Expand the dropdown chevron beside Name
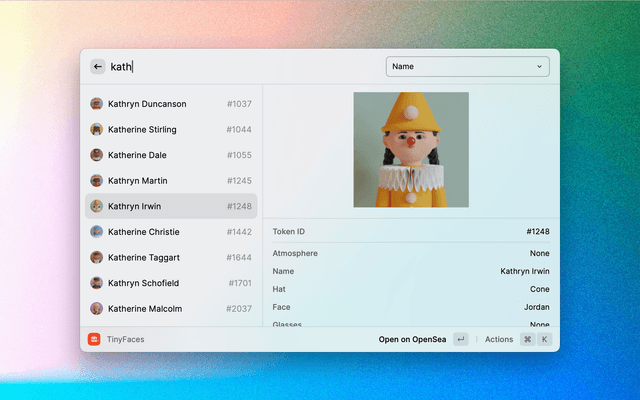The height and width of the screenshot is (400, 640). (x=540, y=67)
